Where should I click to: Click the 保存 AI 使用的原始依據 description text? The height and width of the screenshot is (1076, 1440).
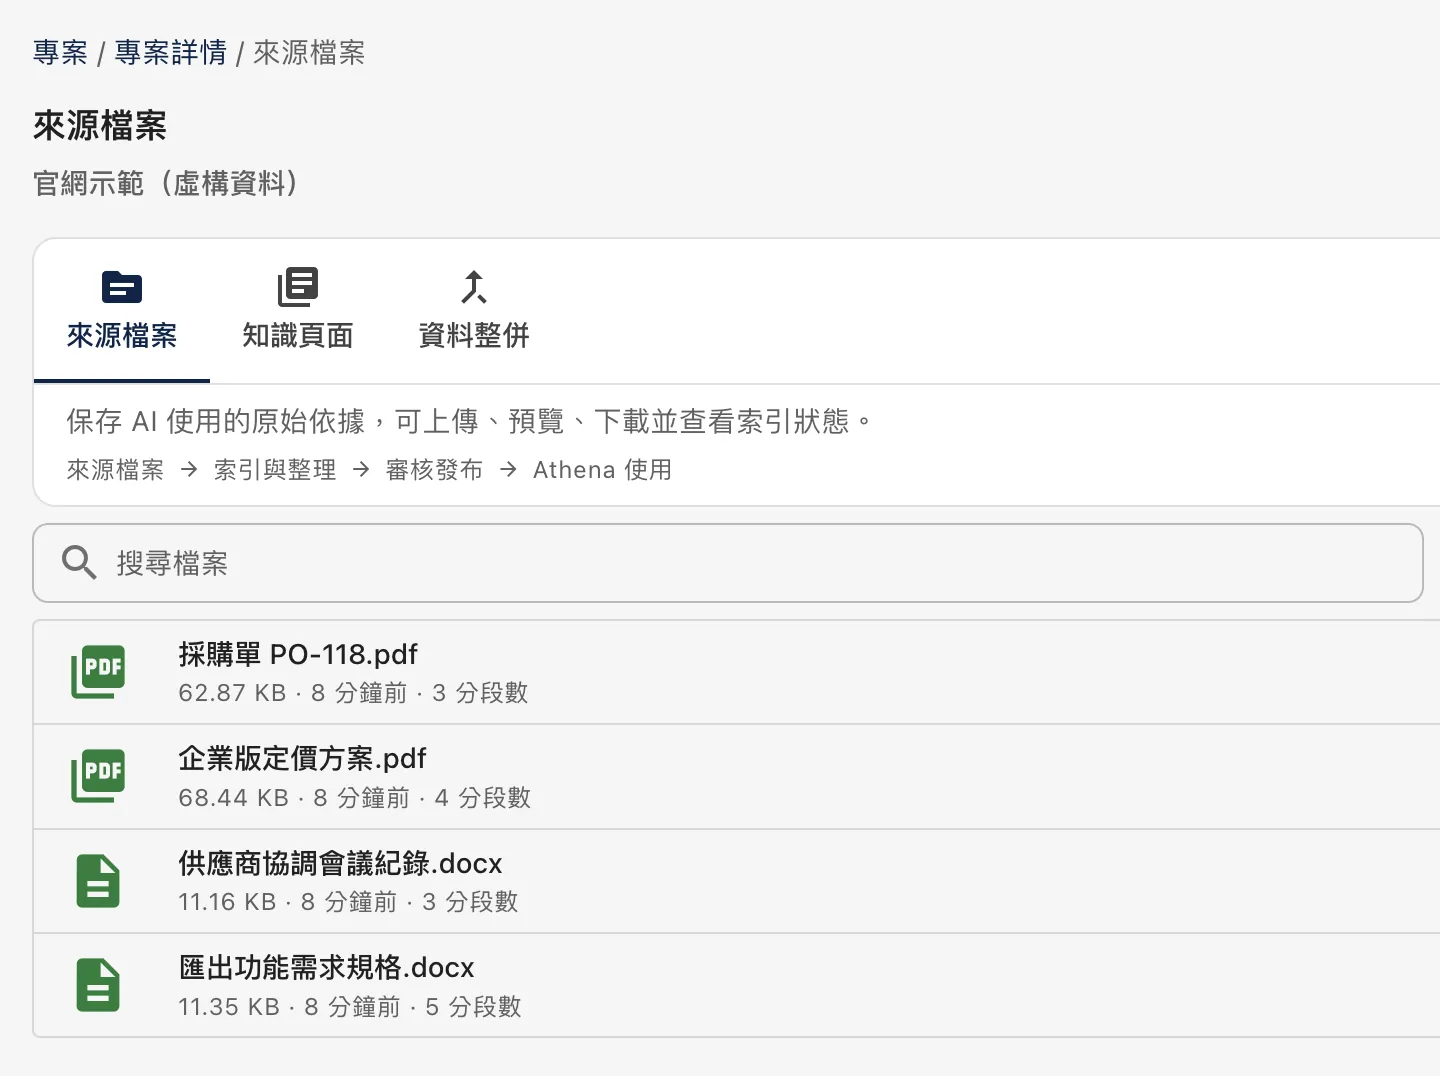point(470,422)
